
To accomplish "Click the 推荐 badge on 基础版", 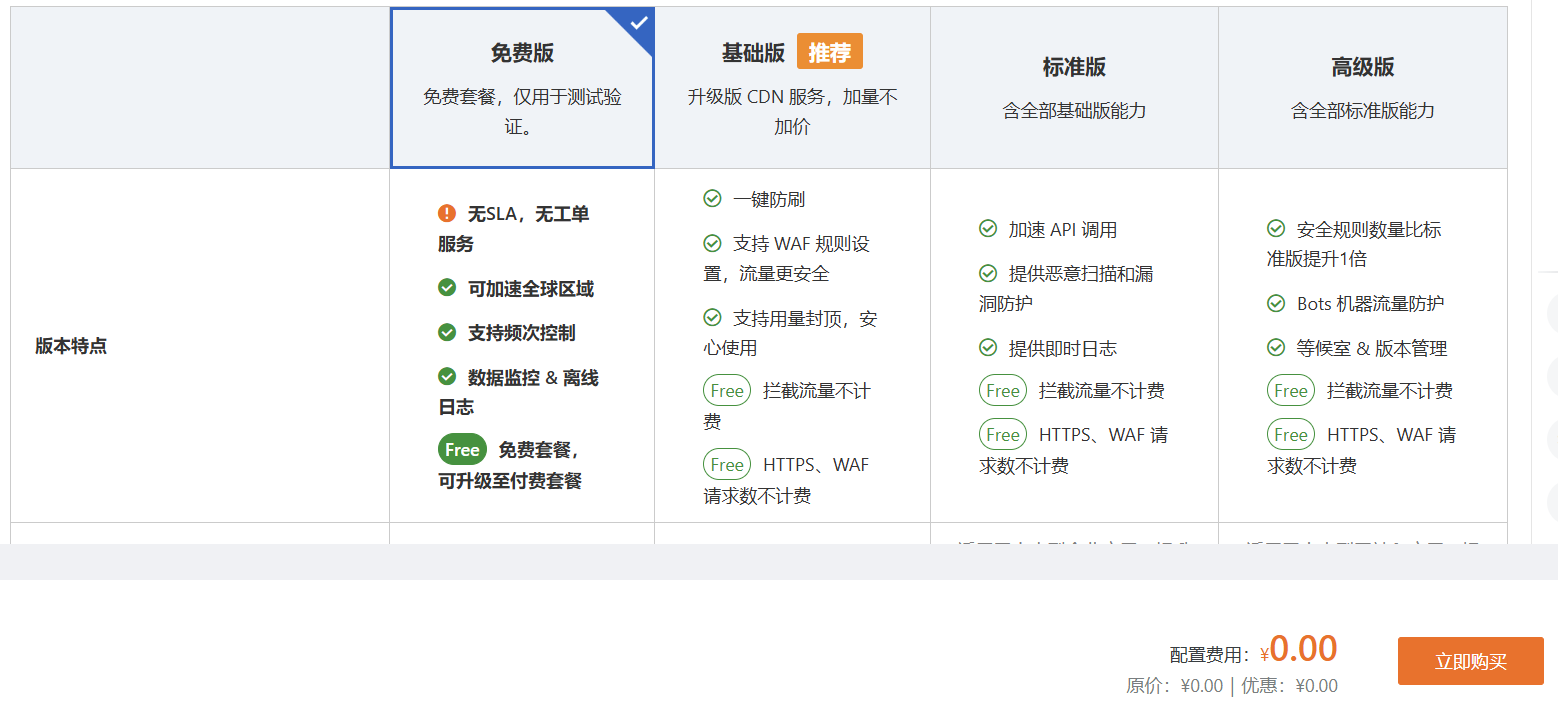I will [x=828, y=51].
